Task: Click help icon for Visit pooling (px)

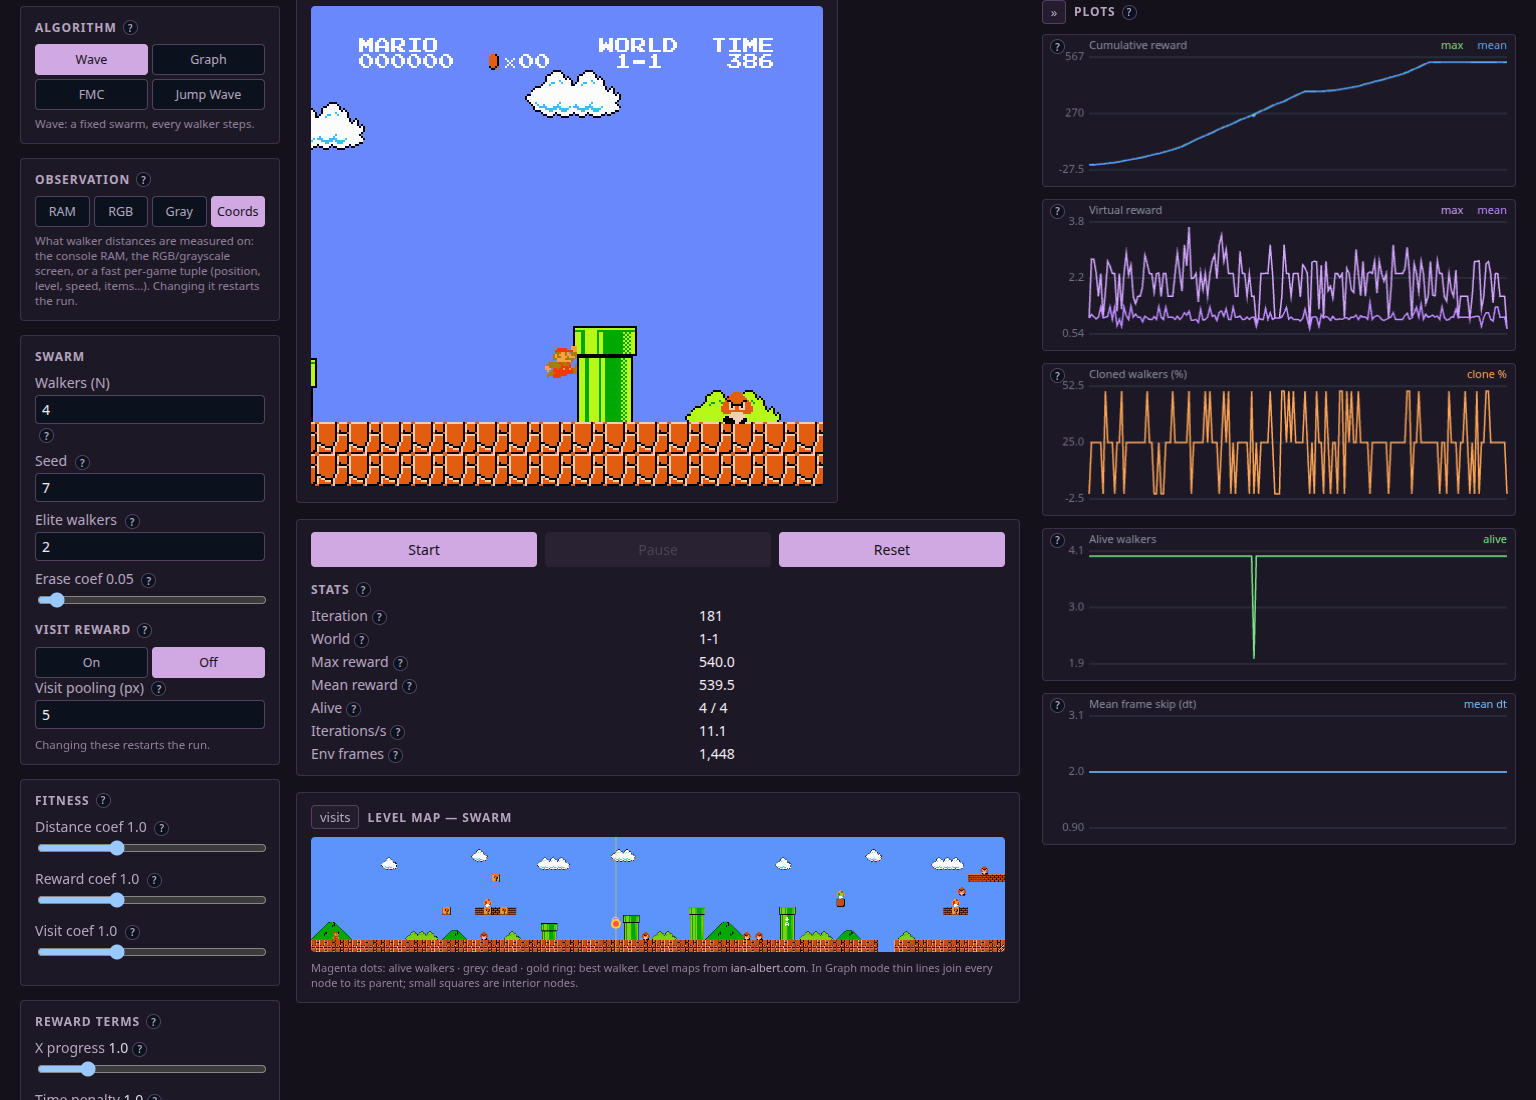Action: tap(158, 689)
